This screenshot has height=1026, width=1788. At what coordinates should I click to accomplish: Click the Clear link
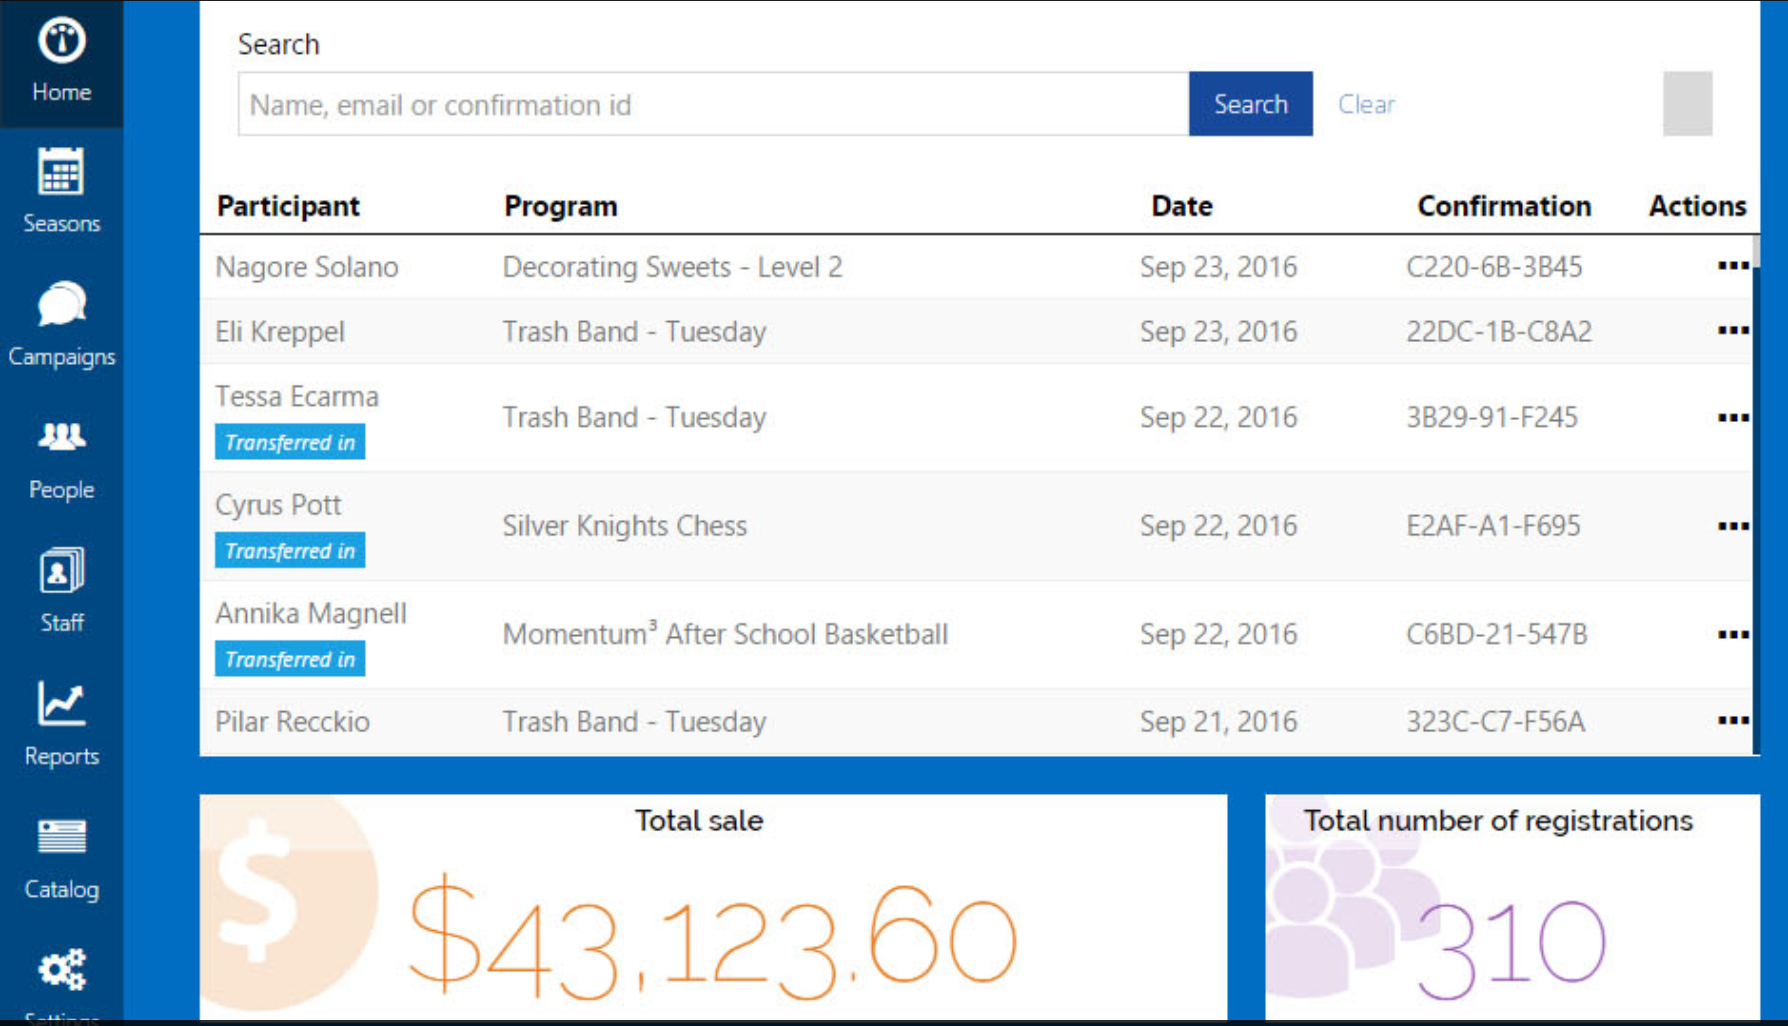1365,104
